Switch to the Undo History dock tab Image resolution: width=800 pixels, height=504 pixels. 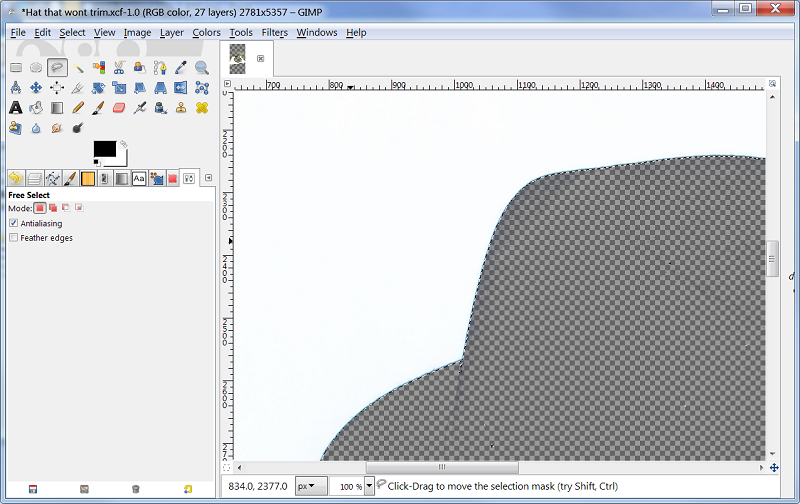(x=16, y=178)
